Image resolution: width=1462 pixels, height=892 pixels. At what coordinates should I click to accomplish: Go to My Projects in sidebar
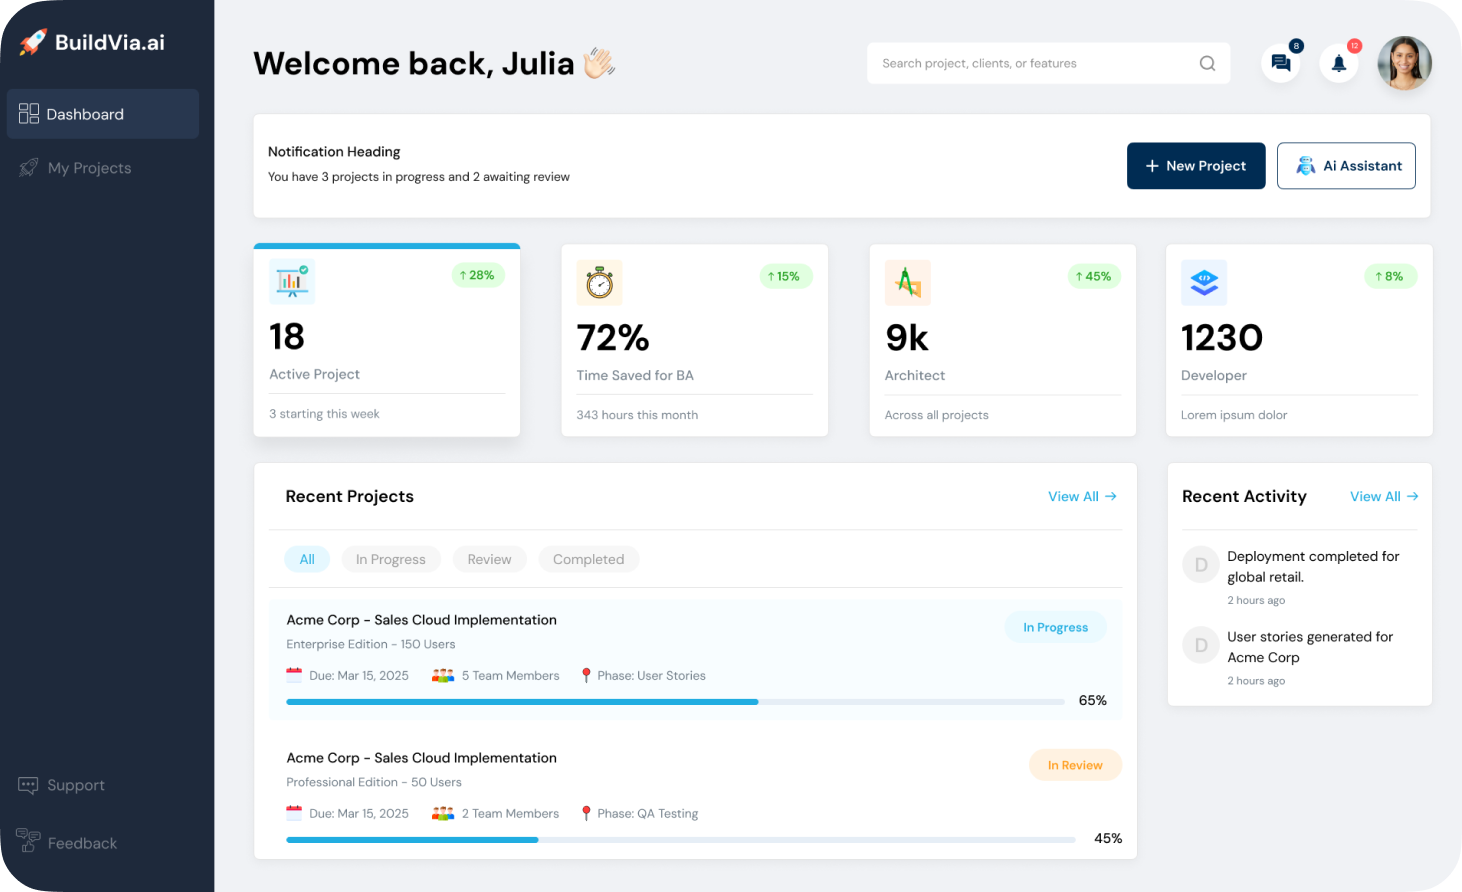coord(89,168)
